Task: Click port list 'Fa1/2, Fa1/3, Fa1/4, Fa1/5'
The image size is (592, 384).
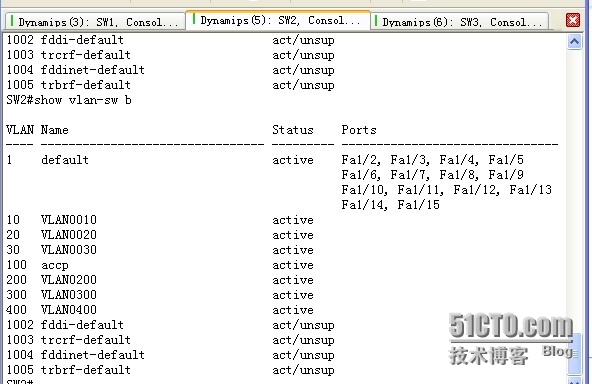Action: click(433, 160)
